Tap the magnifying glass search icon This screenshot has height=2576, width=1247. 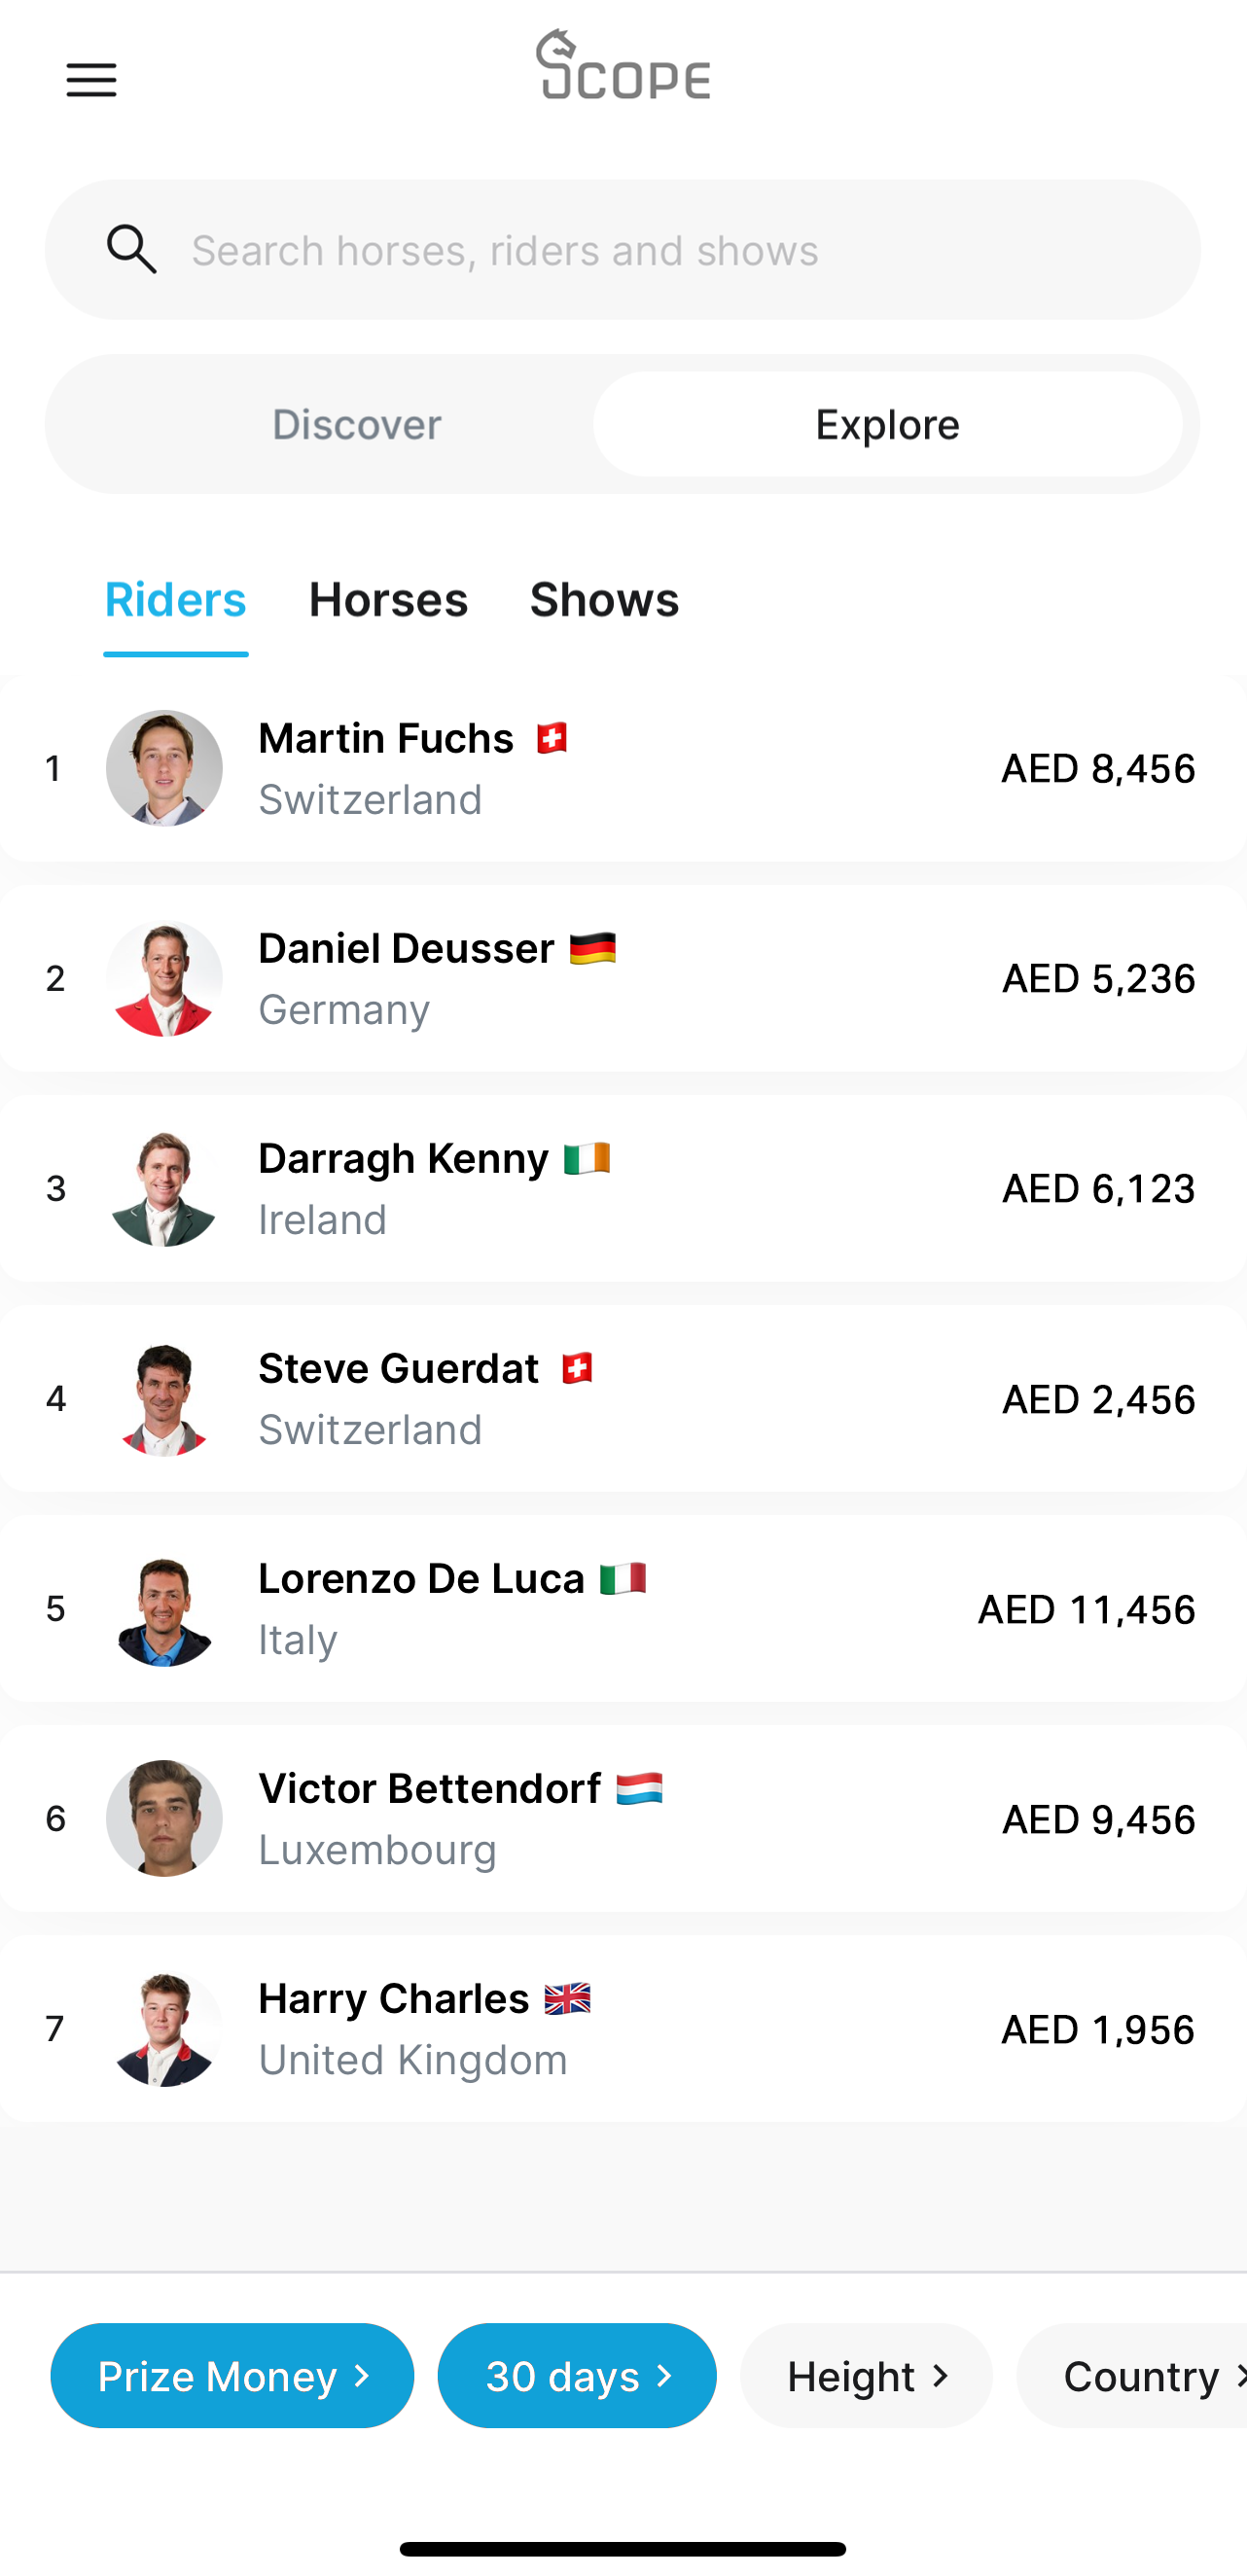coord(132,249)
